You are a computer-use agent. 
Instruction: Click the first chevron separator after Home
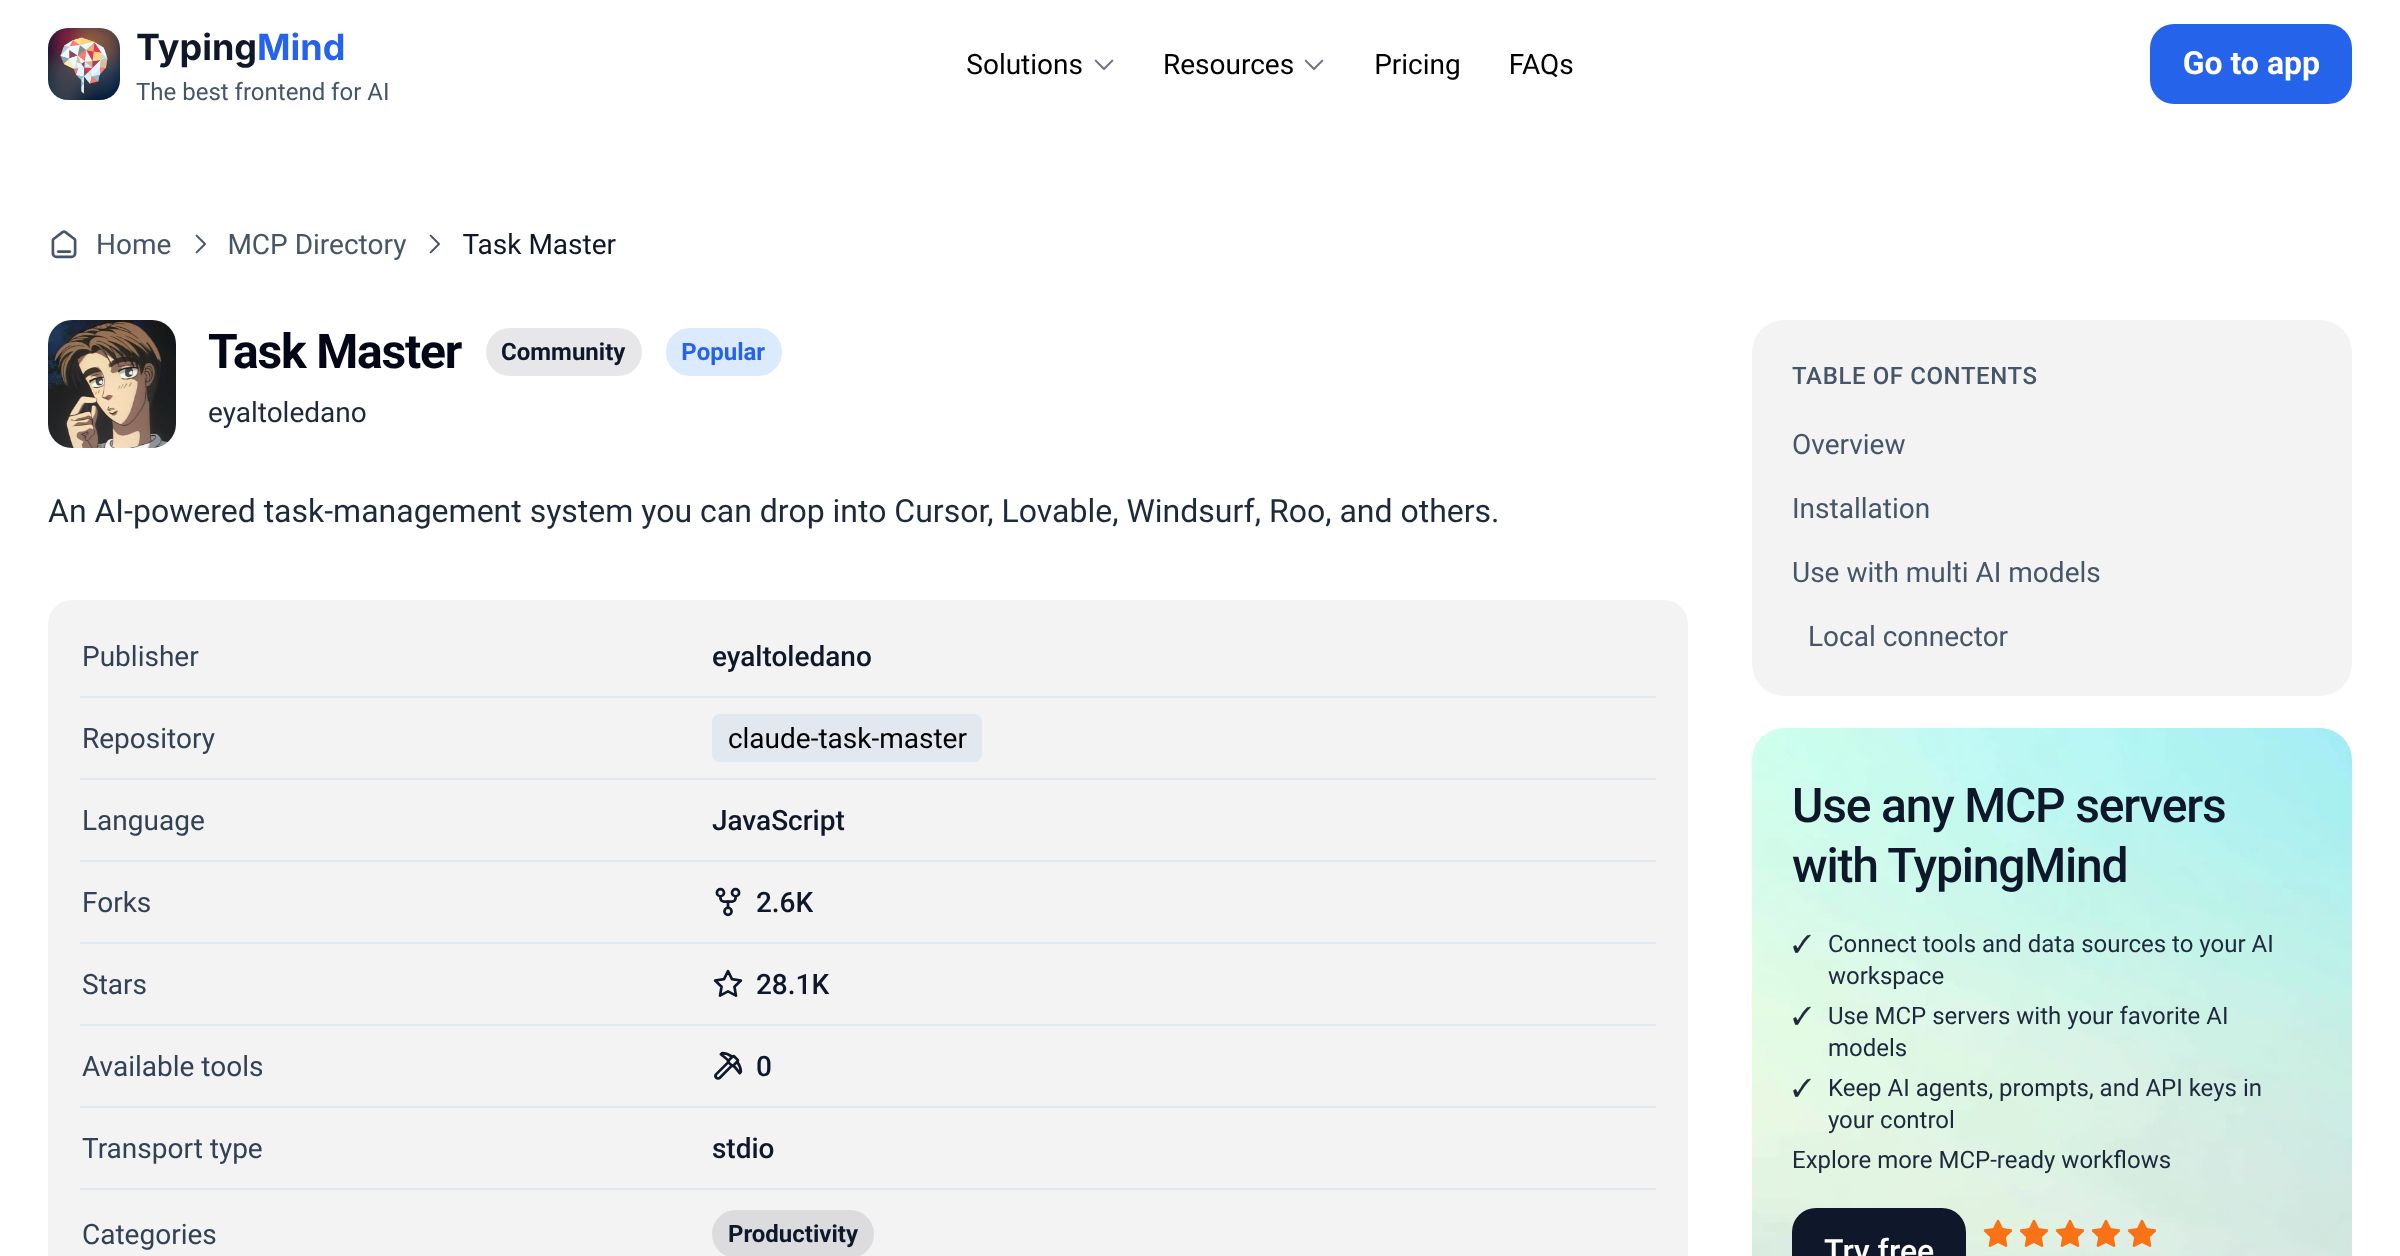(200, 244)
